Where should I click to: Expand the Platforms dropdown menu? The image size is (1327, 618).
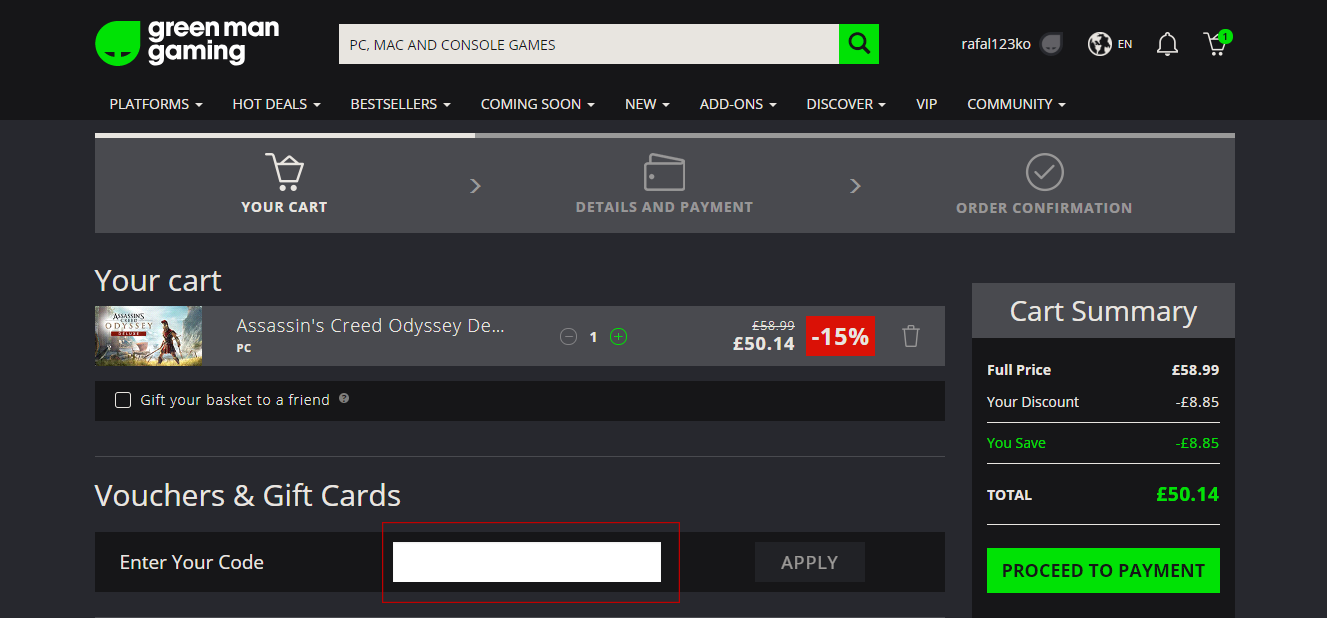coord(156,104)
